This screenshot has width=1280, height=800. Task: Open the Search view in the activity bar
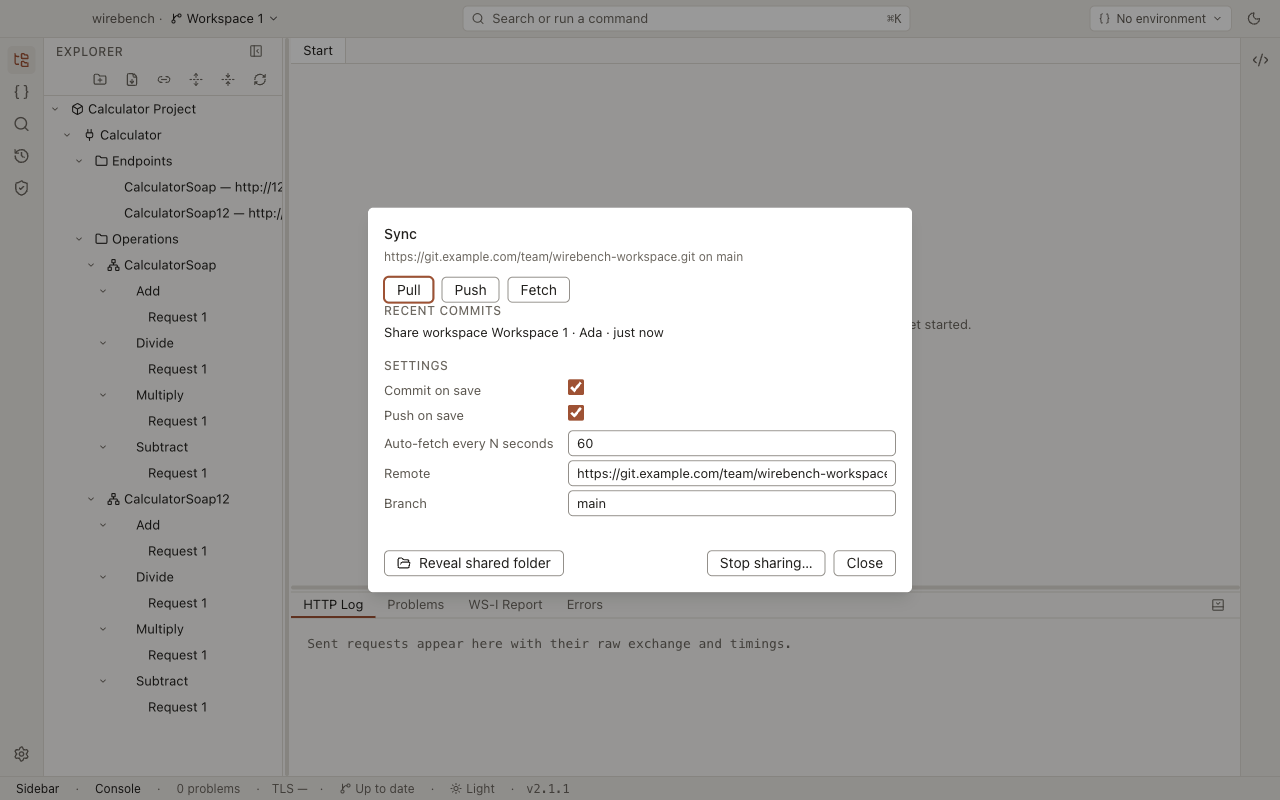pos(21,124)
